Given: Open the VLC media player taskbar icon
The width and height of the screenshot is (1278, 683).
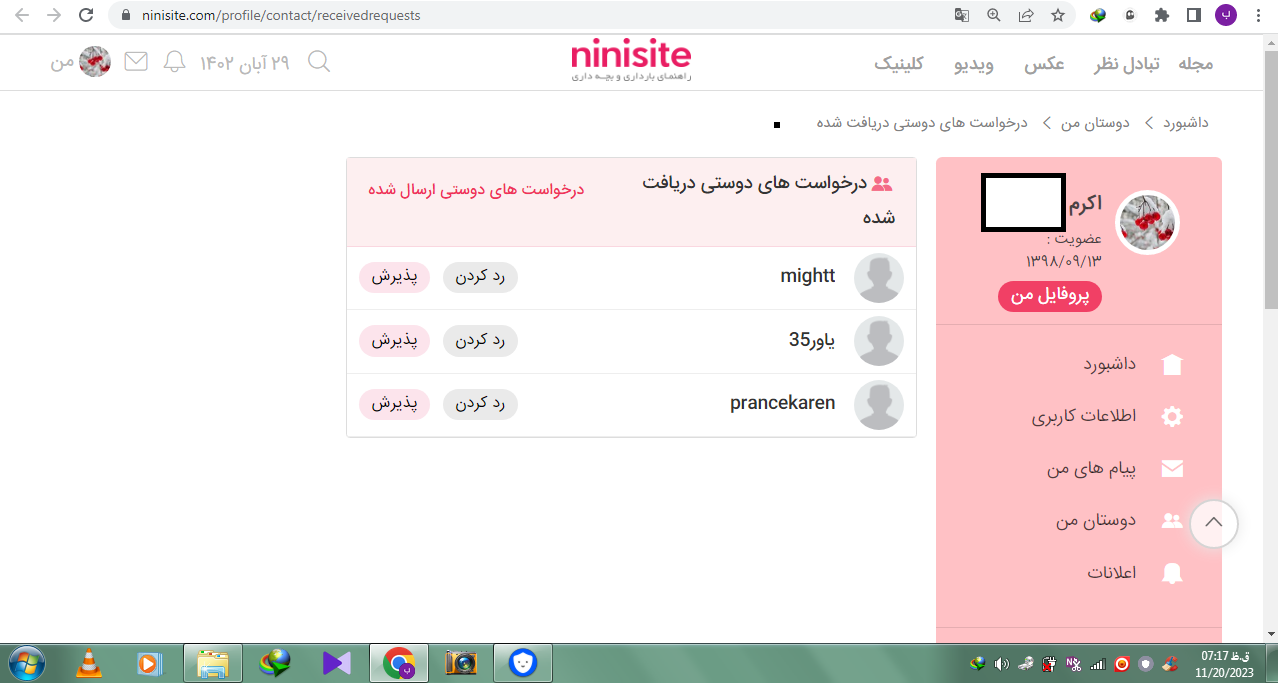Looking at the screenshot, I should point(89,662).
